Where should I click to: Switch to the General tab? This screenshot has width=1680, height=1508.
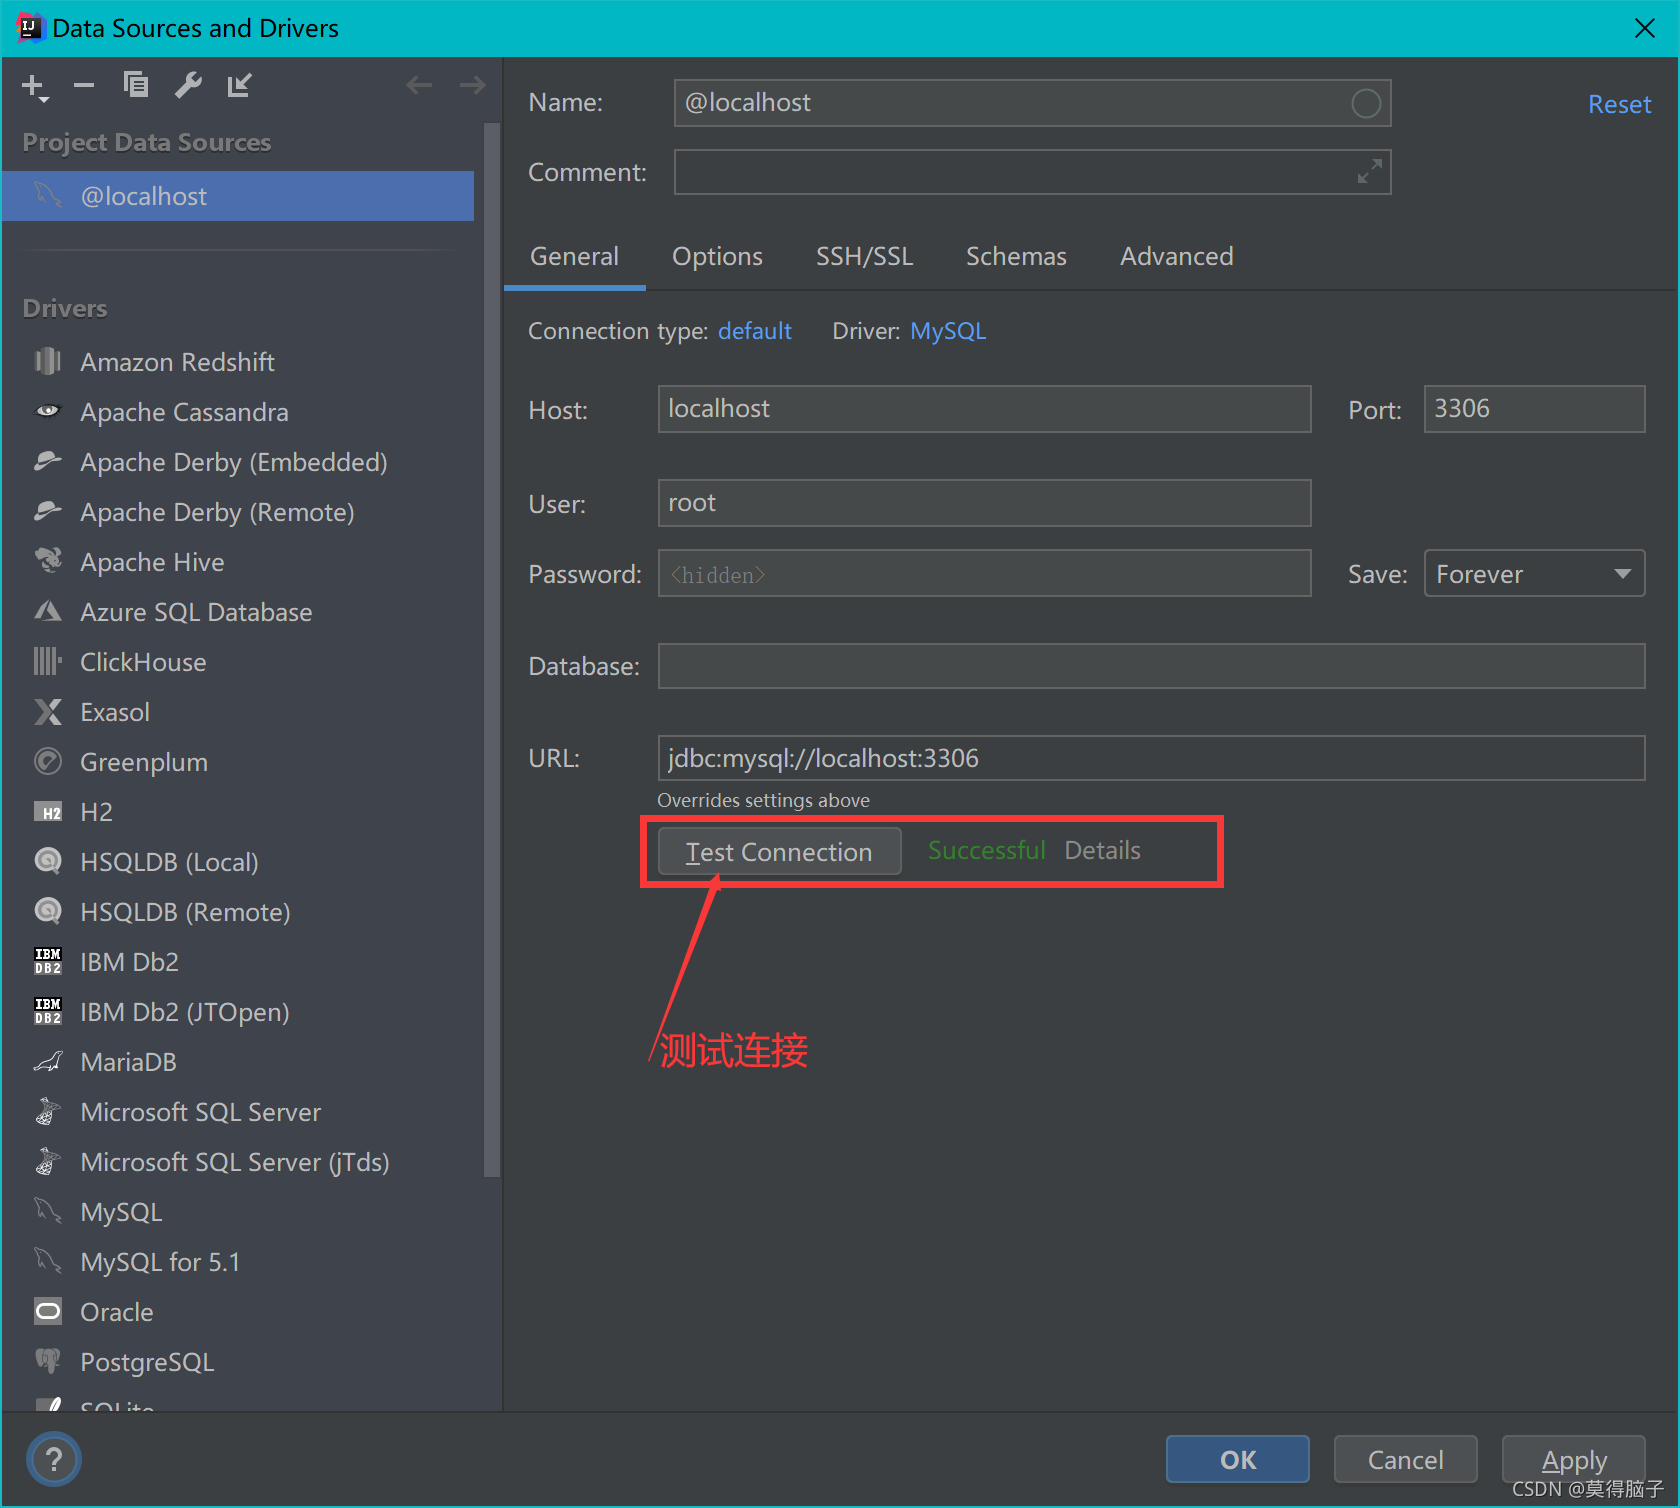(x=574, y=257)
